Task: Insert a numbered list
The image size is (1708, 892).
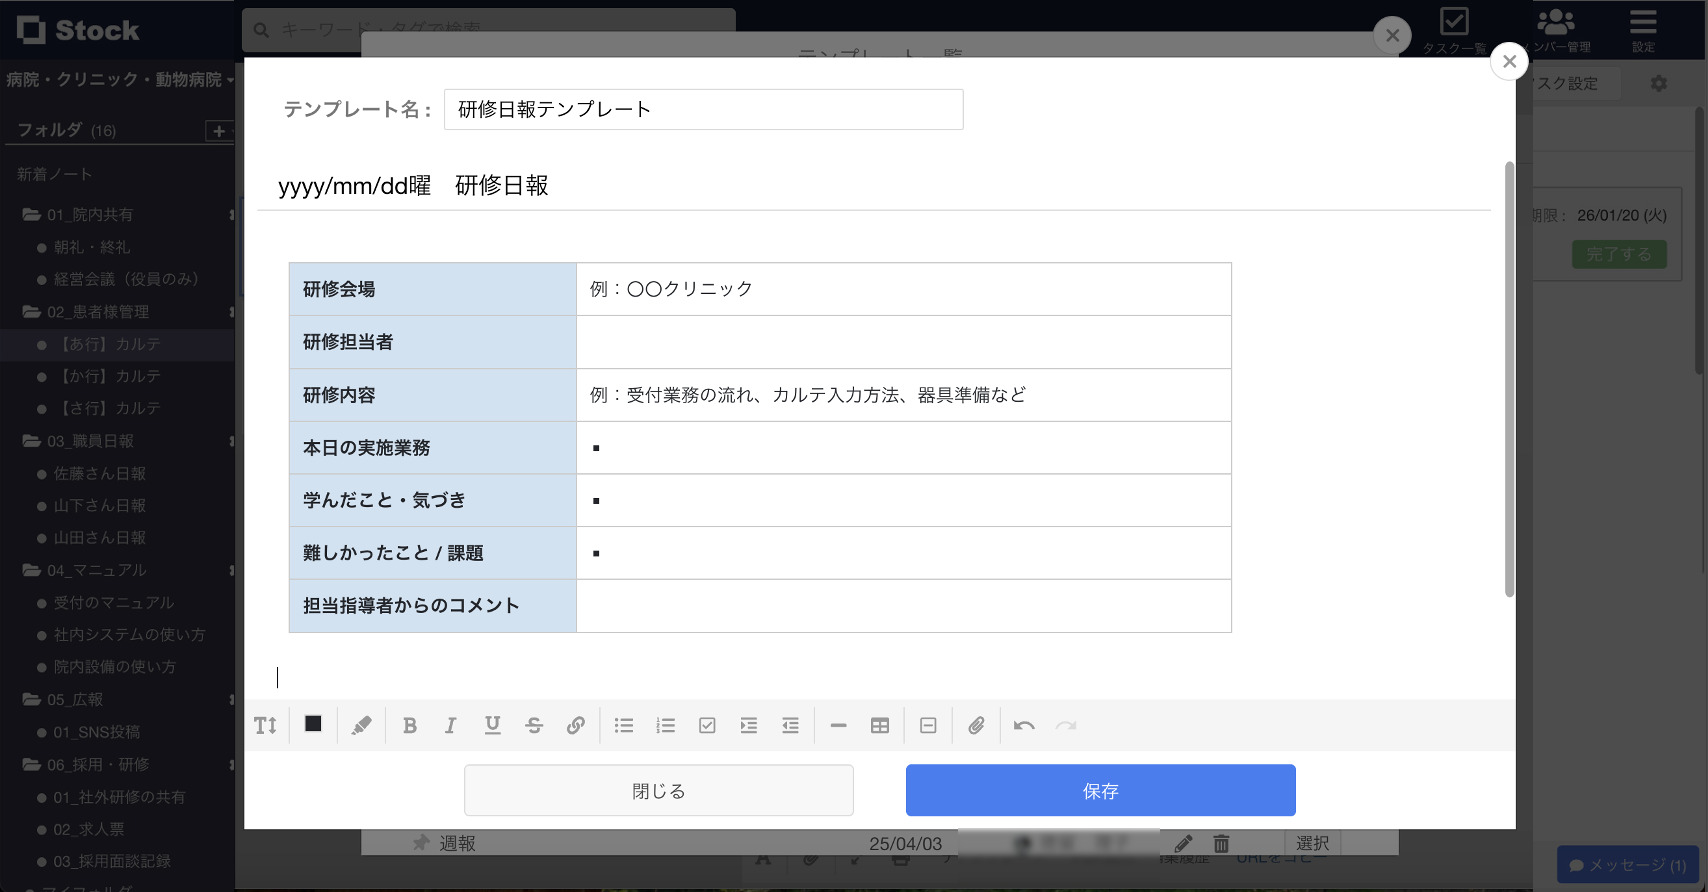Action: [666, 726]
